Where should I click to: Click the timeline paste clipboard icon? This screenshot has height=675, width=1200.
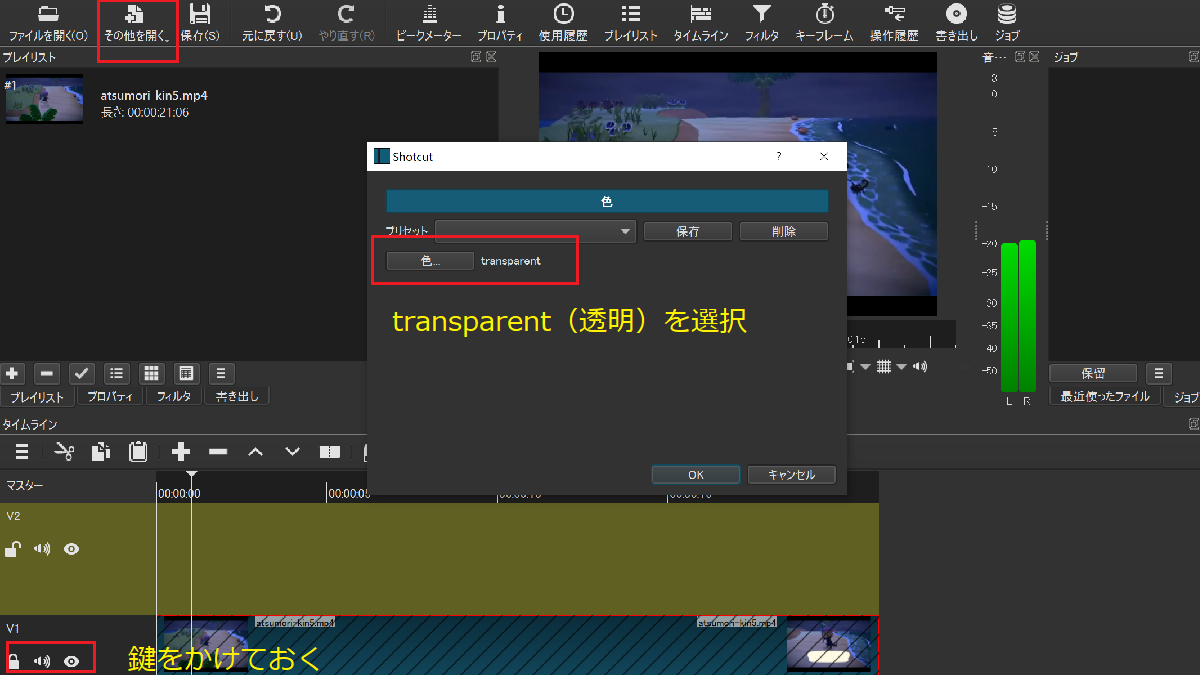tap(138, 452)
